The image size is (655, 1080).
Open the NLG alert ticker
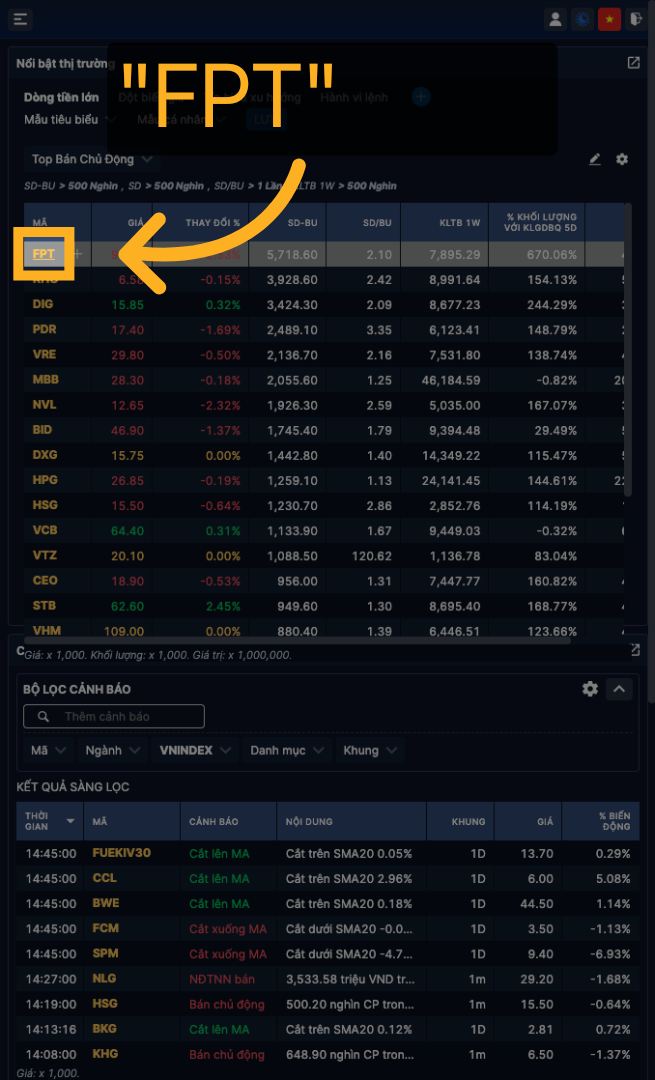(x=105, y=979)
